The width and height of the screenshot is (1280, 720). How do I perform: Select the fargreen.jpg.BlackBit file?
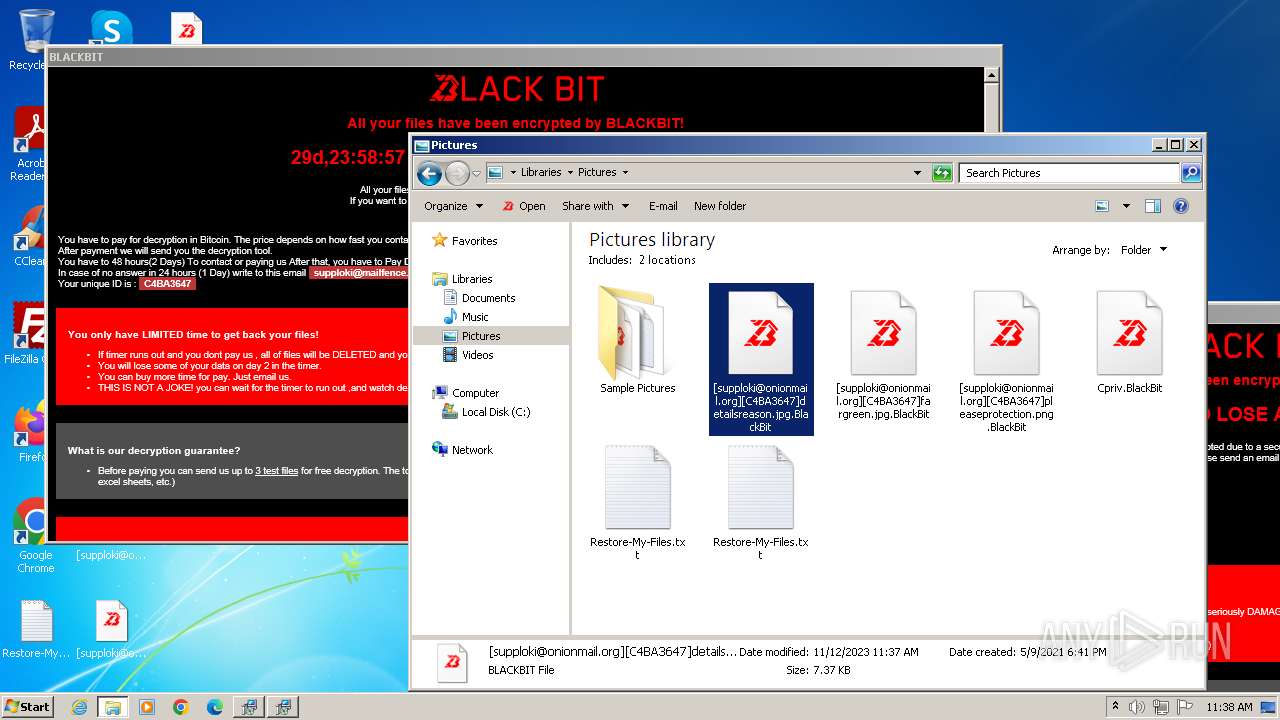[883, 354]
